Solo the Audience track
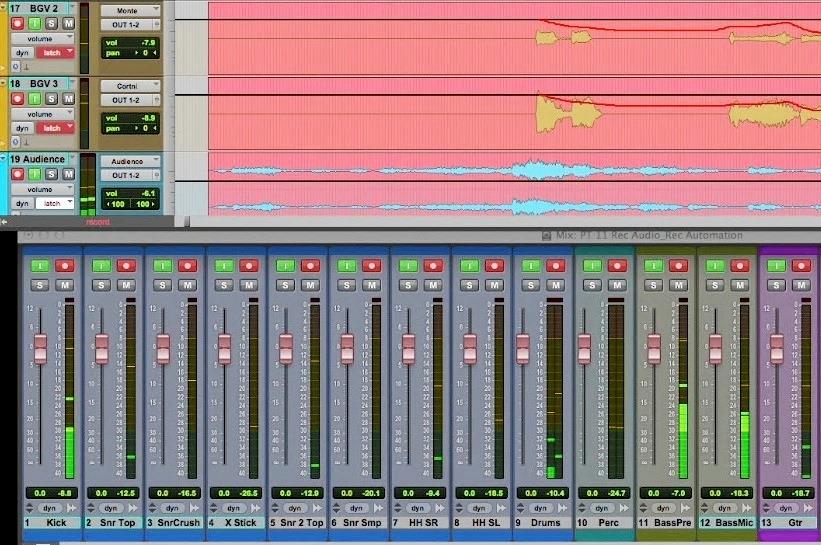821x545 pixels. 51,174
